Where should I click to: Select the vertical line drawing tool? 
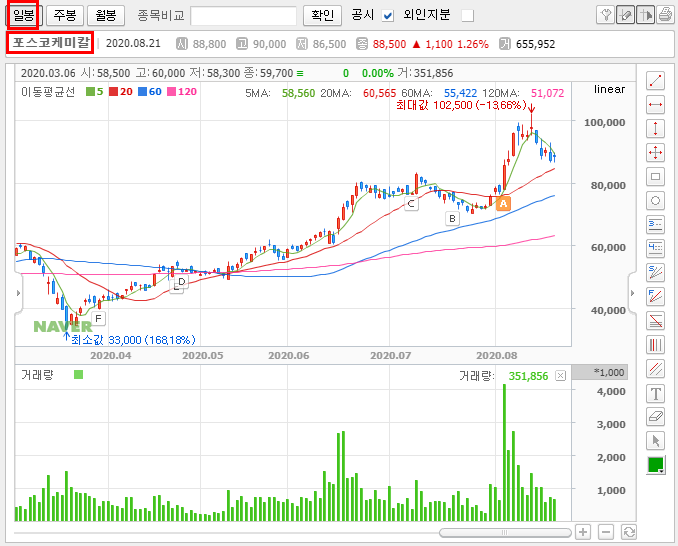coord(656,129)
